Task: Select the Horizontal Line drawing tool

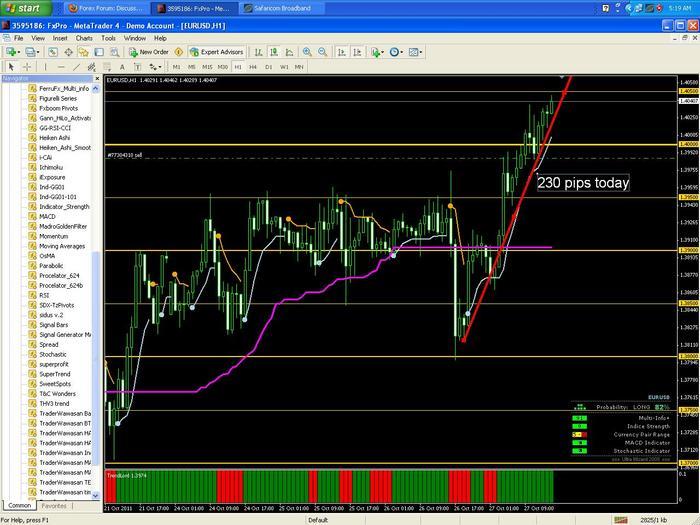Action: [x=61, y=67]
